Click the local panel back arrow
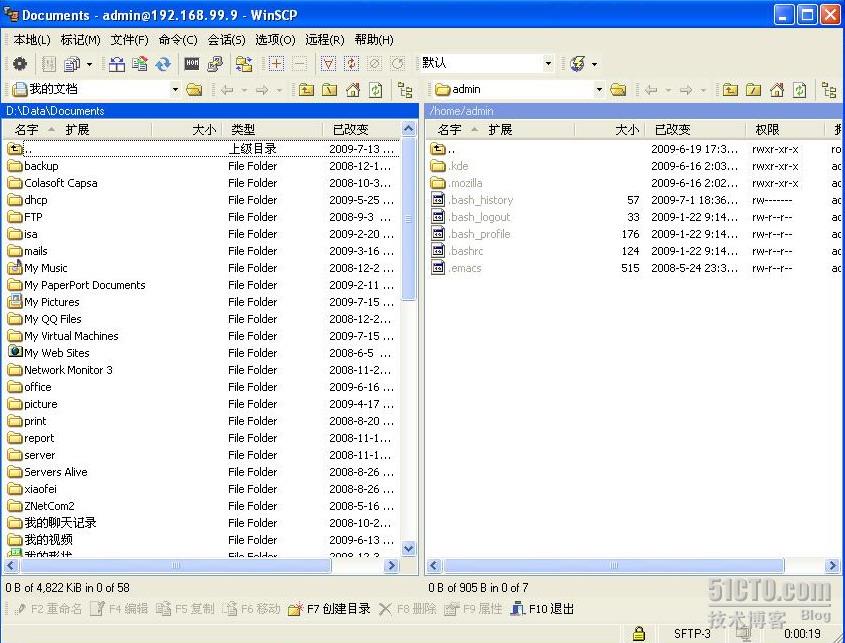This screenshot has width=845, height=643. coord(227,89)
